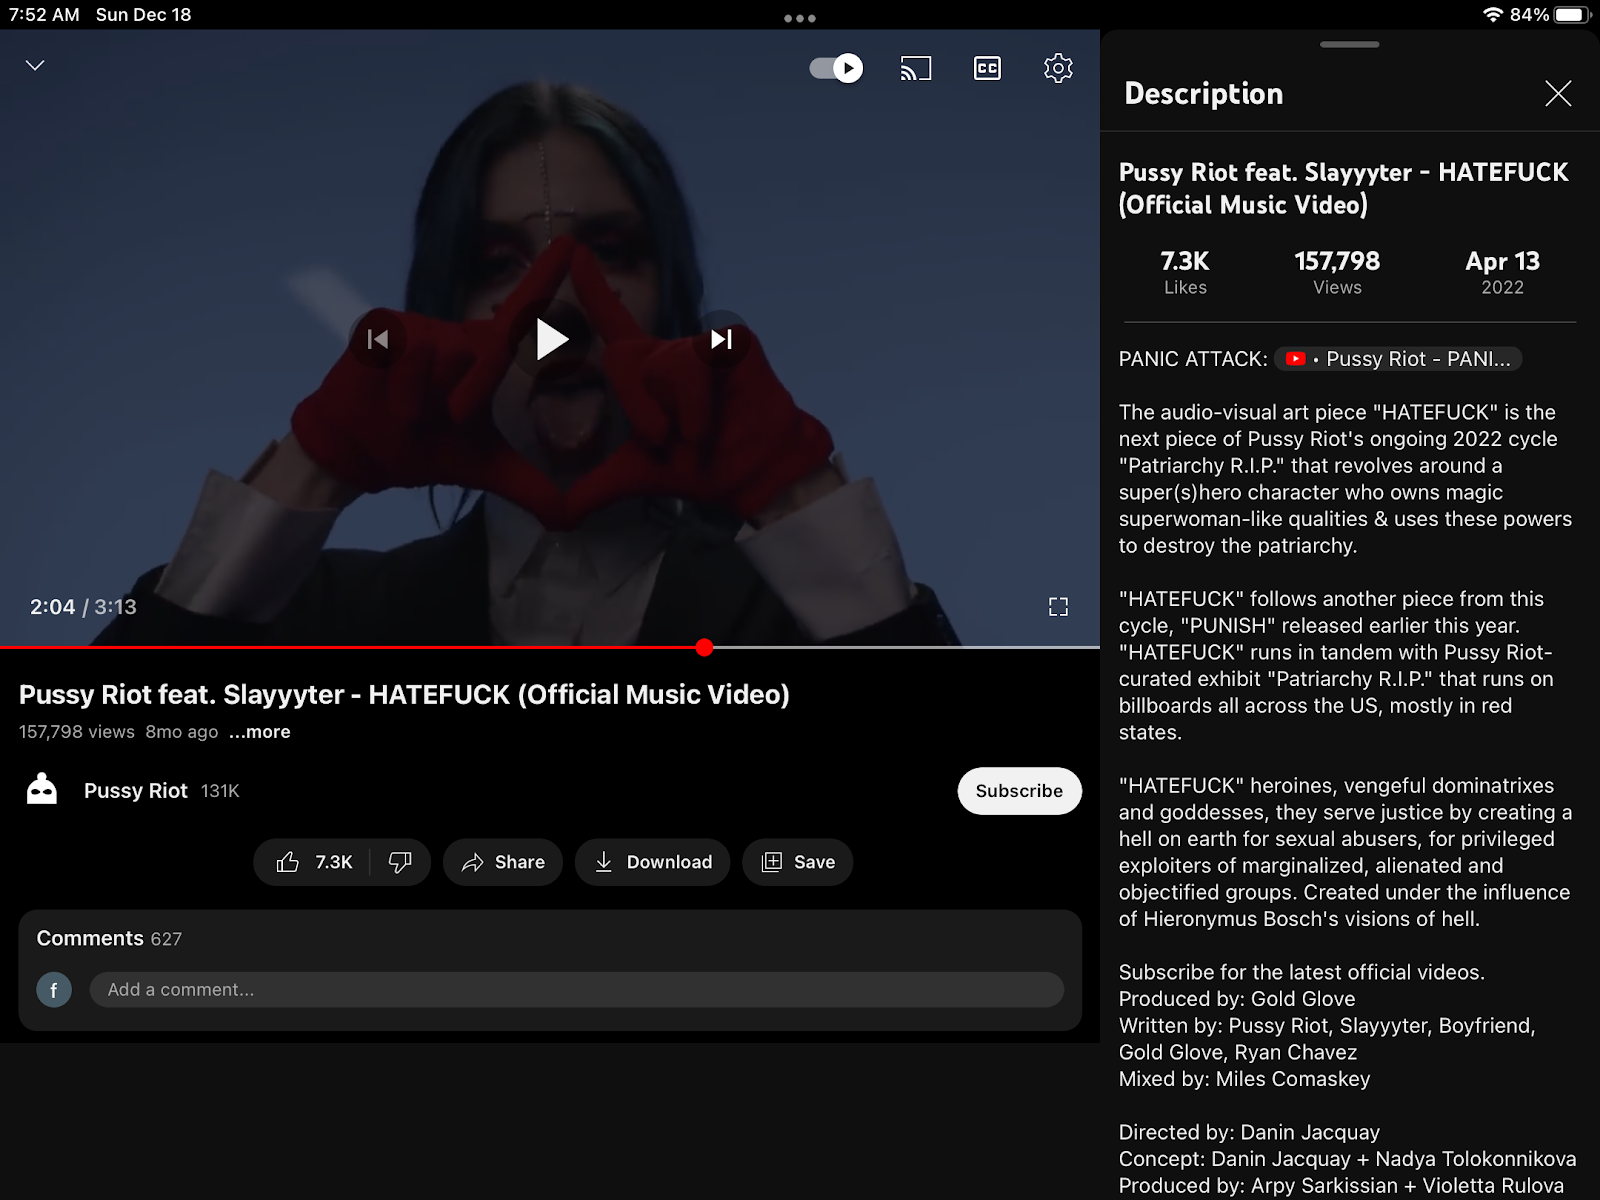The image size is (1600, 1200).
Task: Open the Pussy Riot channel name
Action: [136, 791]
